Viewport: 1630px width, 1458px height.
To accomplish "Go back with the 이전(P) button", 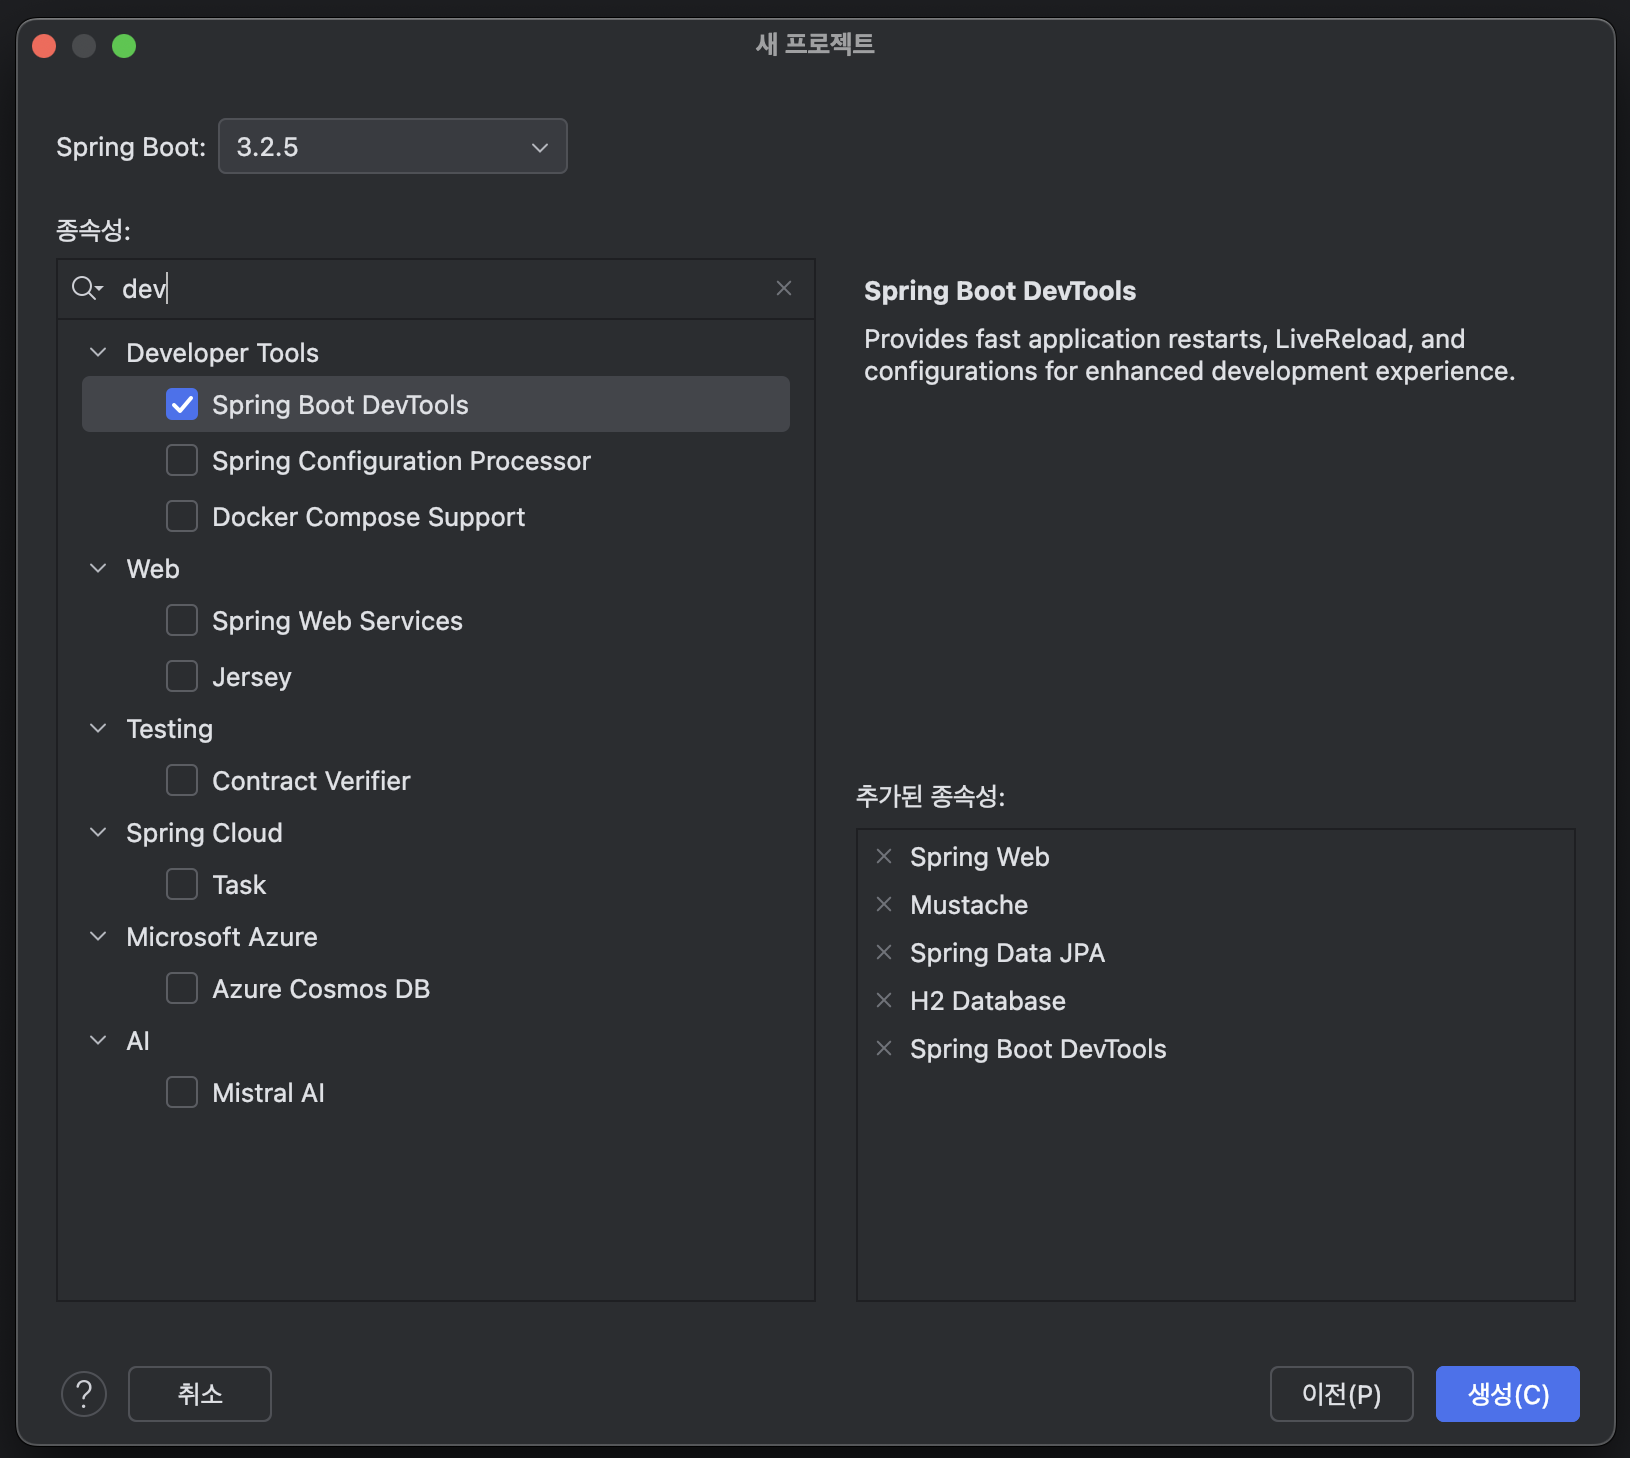I will 1342,1394.
